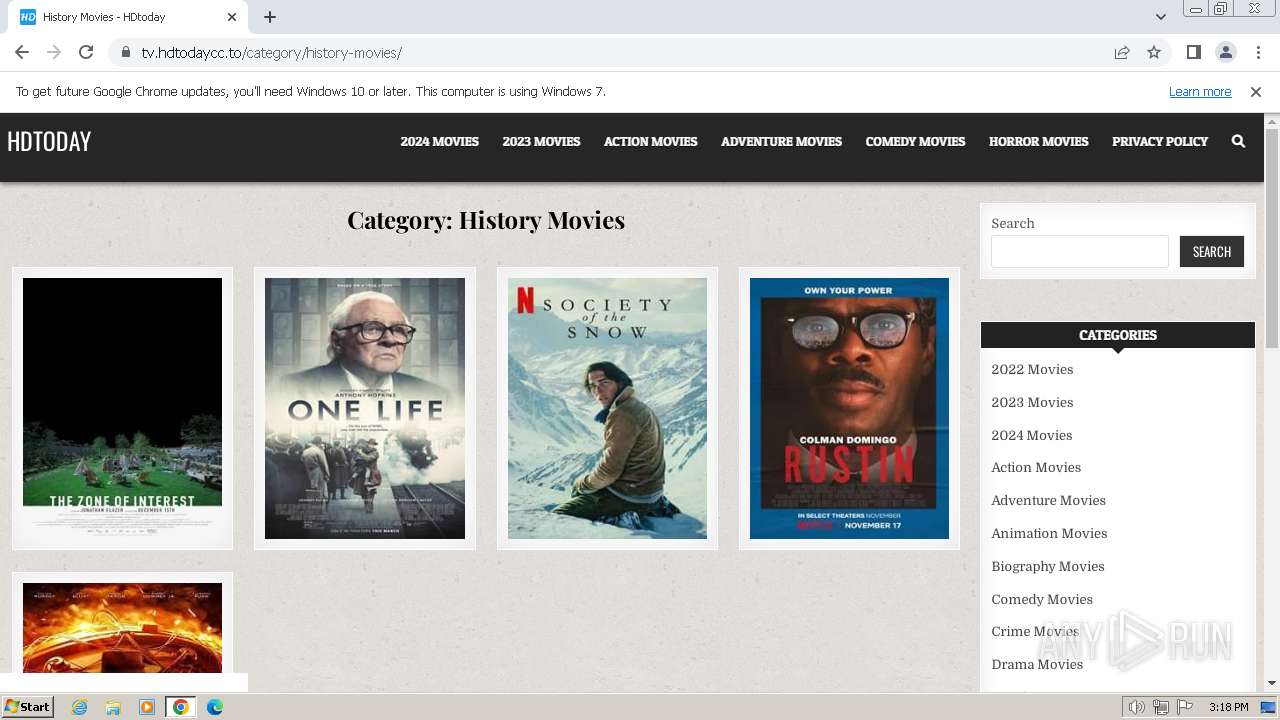
Task: Open Windows Explorer folder in taskbar
Action: click(113, 707)
